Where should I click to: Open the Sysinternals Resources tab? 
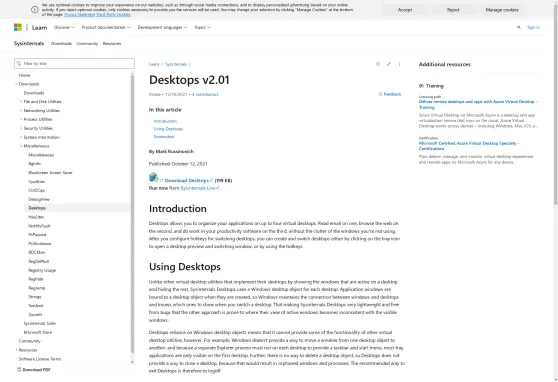click(112, 43)
